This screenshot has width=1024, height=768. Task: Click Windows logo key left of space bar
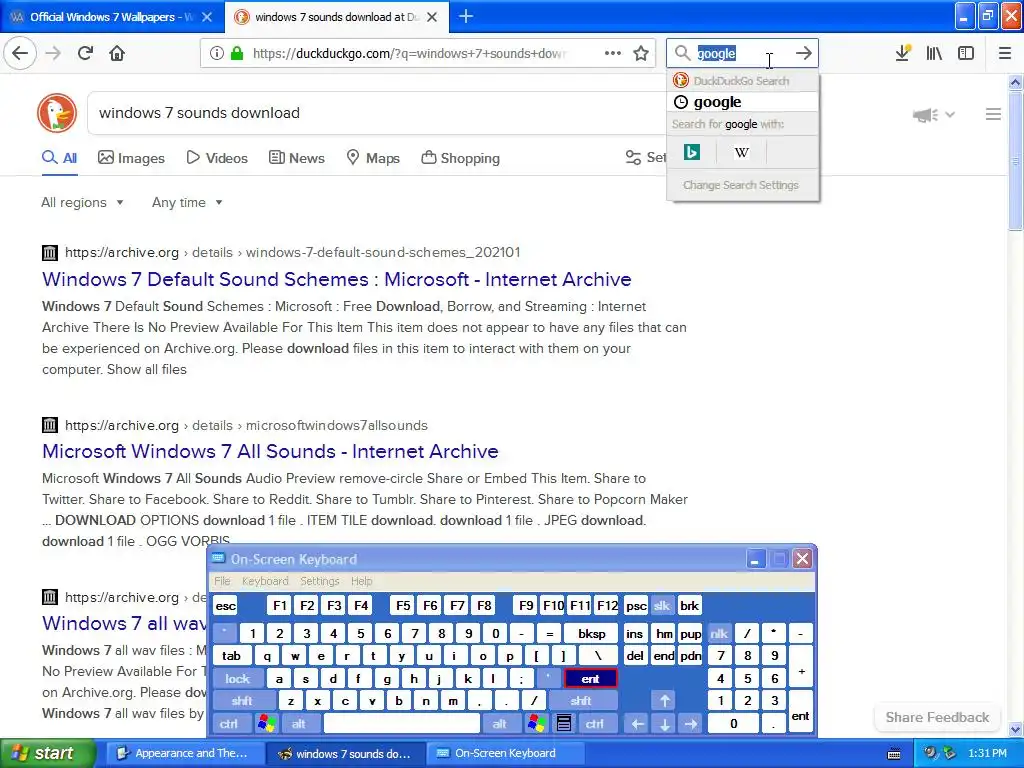click(x=267, y=723)
